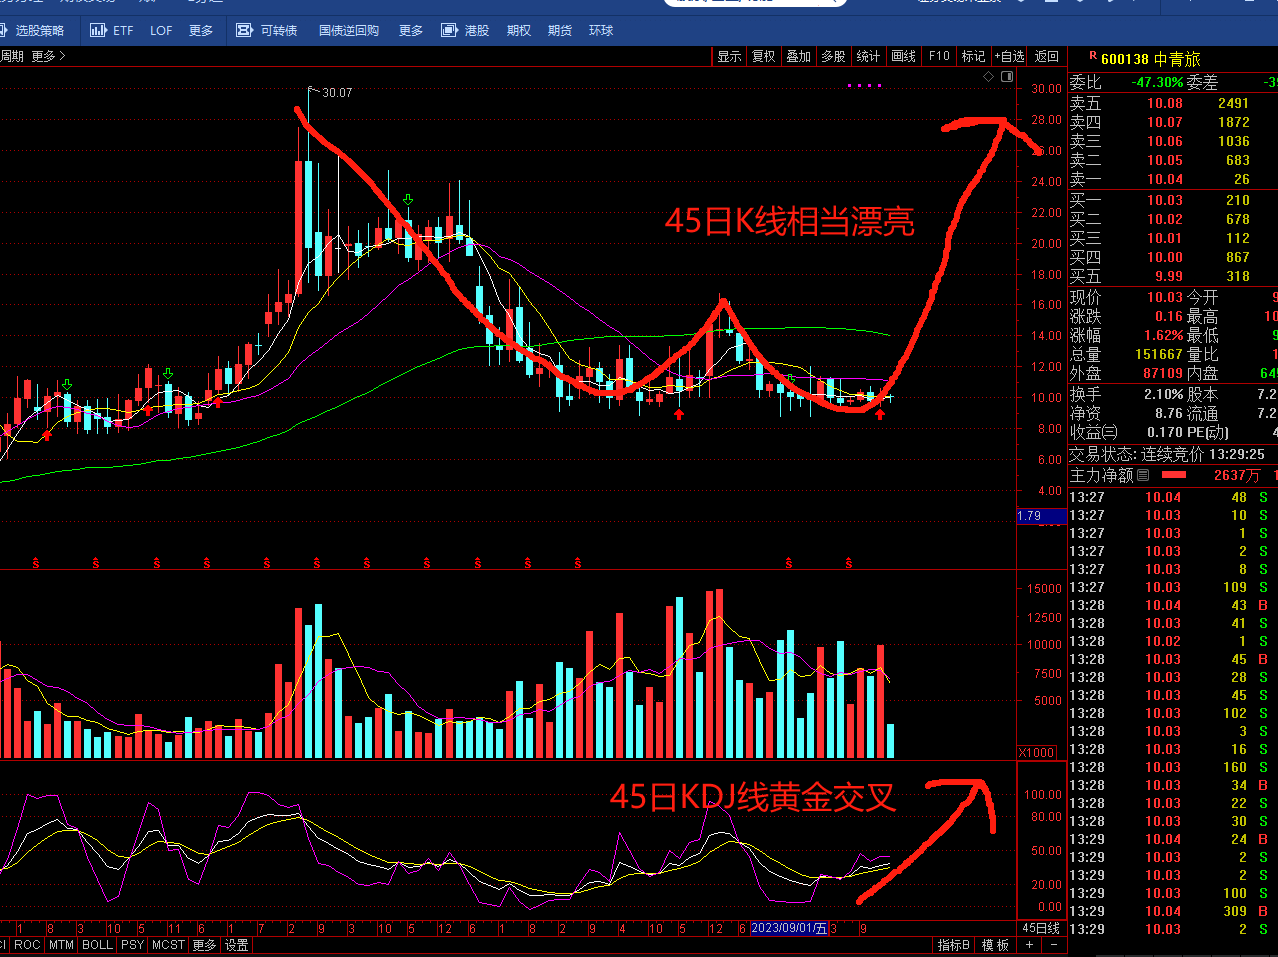Open 国债逆回购 treasury repo tab
The height and width of the screenshot is (957, 1278).
[x=349, y=31]
